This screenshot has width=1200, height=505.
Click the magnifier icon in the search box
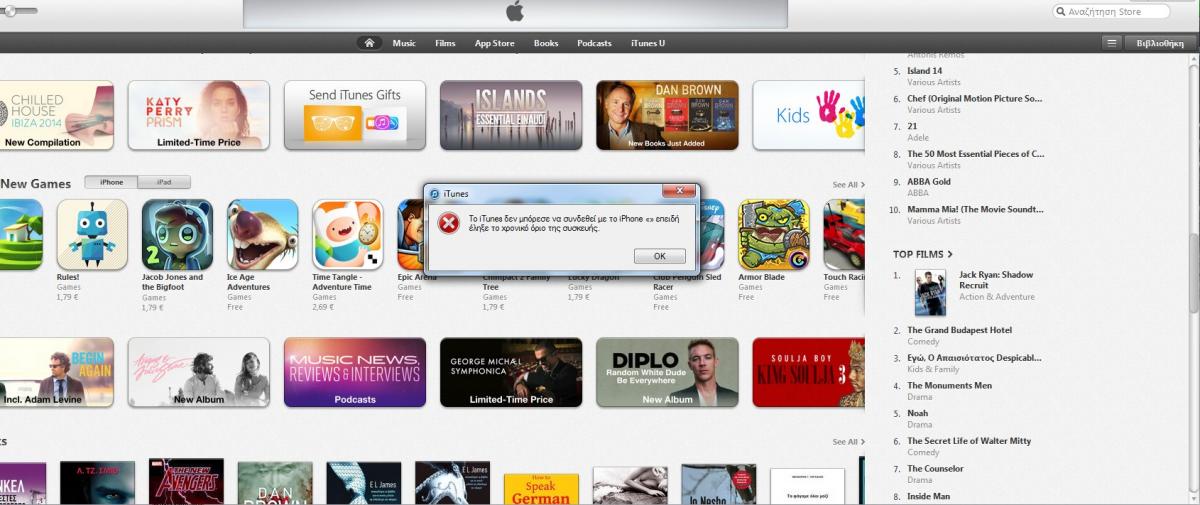coord(1060,12)
